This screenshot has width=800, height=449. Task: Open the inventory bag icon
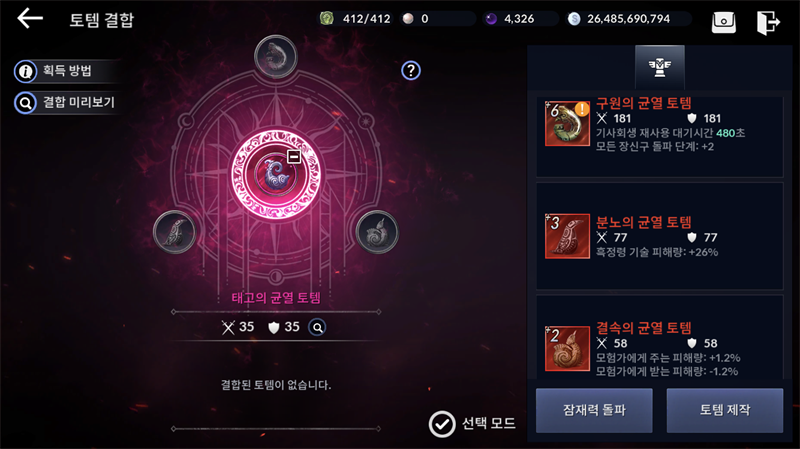[723, 22]
